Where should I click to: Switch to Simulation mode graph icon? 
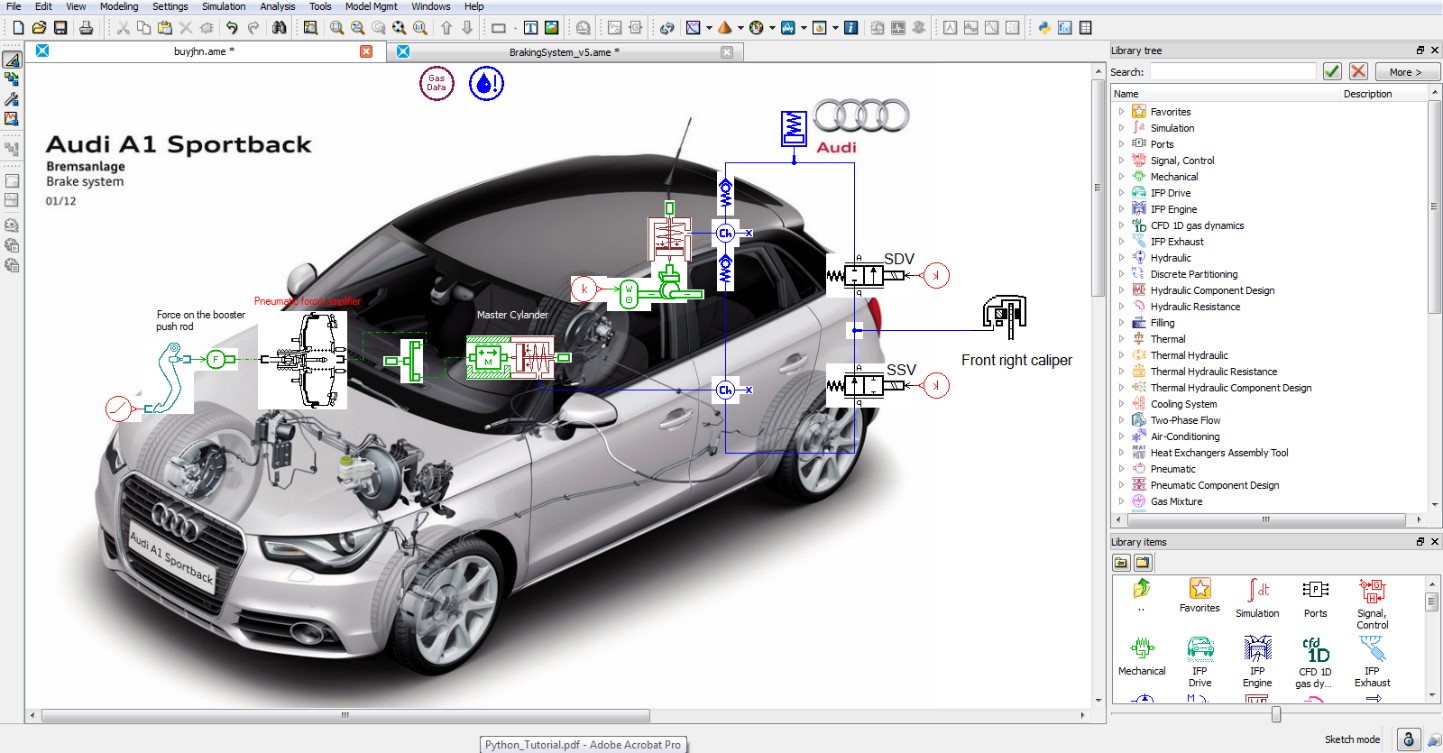coord(12,119)
